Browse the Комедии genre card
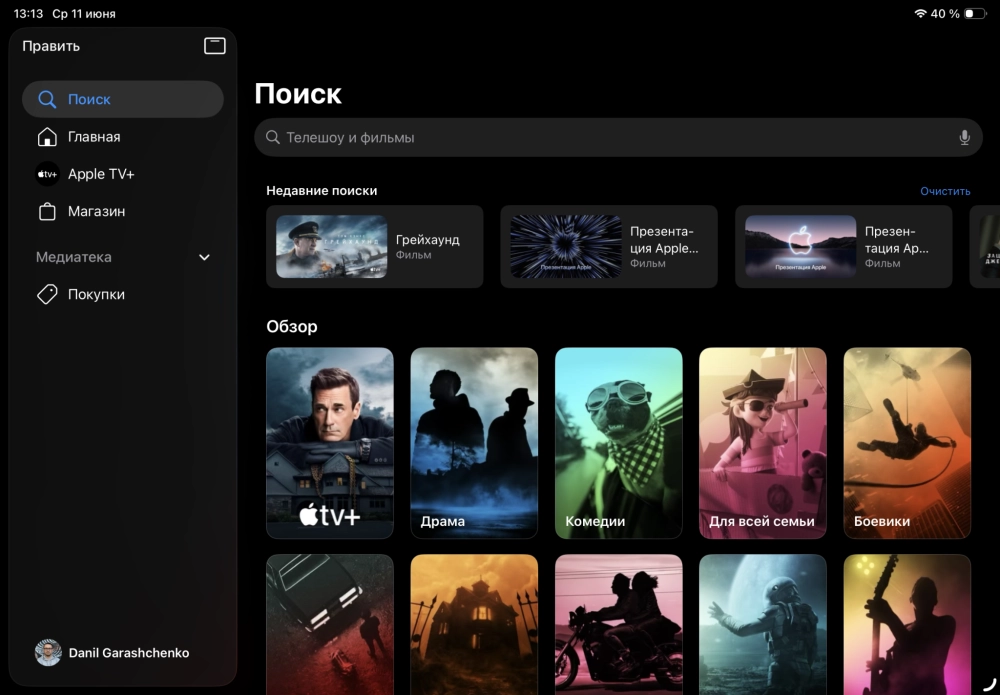 618,443
